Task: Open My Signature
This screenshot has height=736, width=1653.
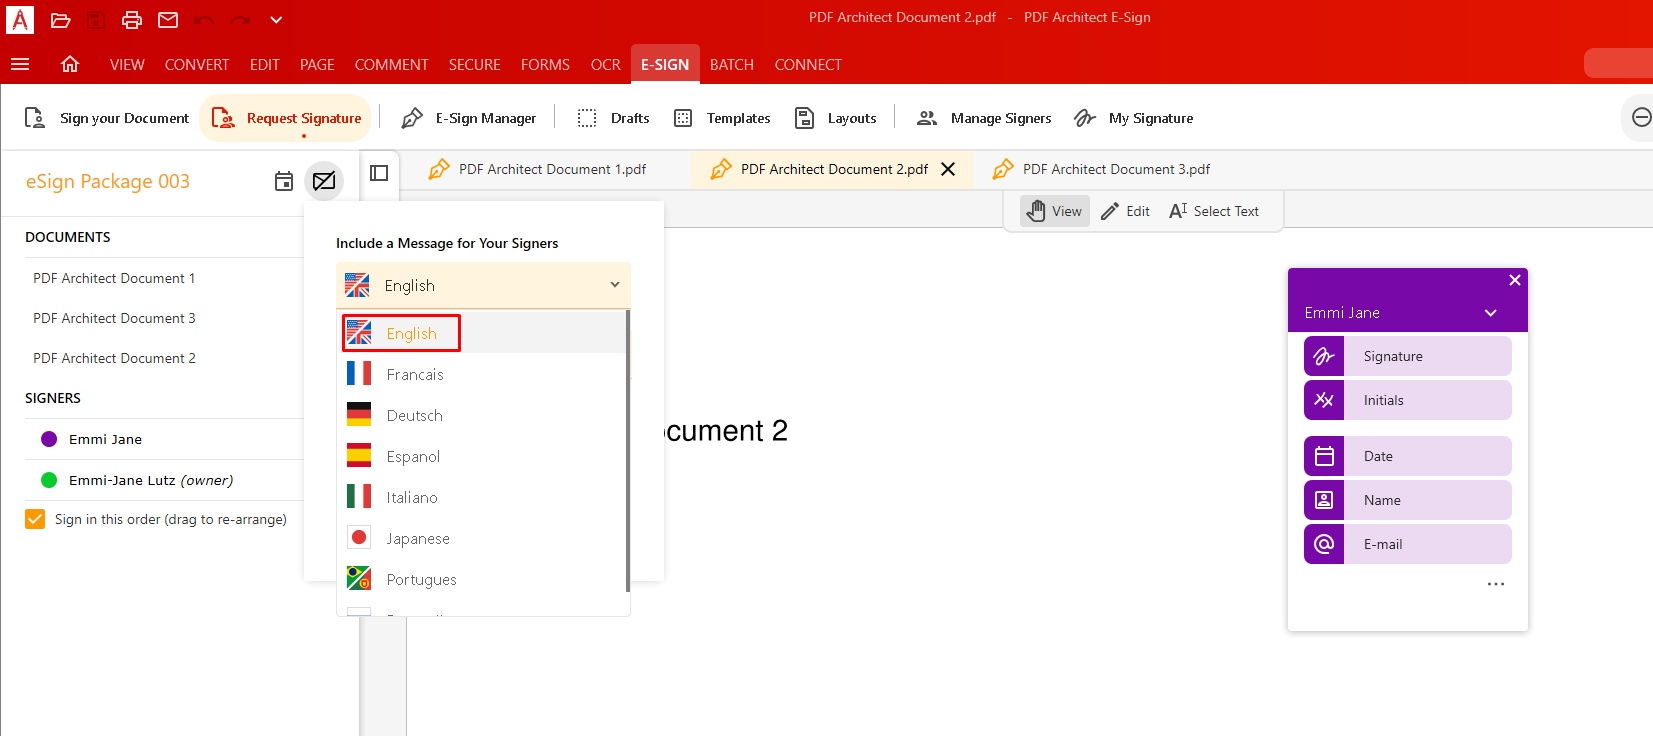Action: (1133, 118)
